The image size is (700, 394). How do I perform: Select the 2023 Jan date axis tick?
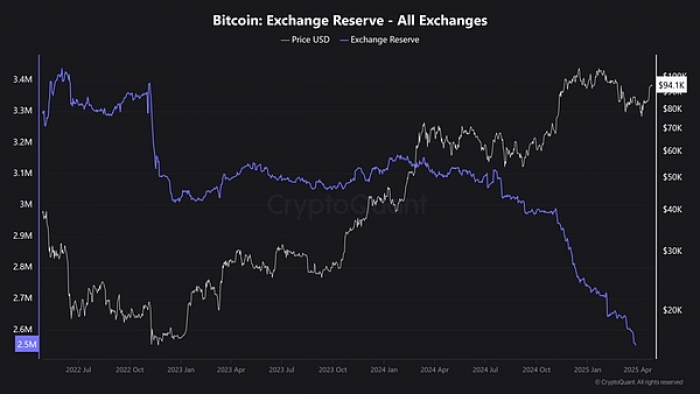[181, 370]
